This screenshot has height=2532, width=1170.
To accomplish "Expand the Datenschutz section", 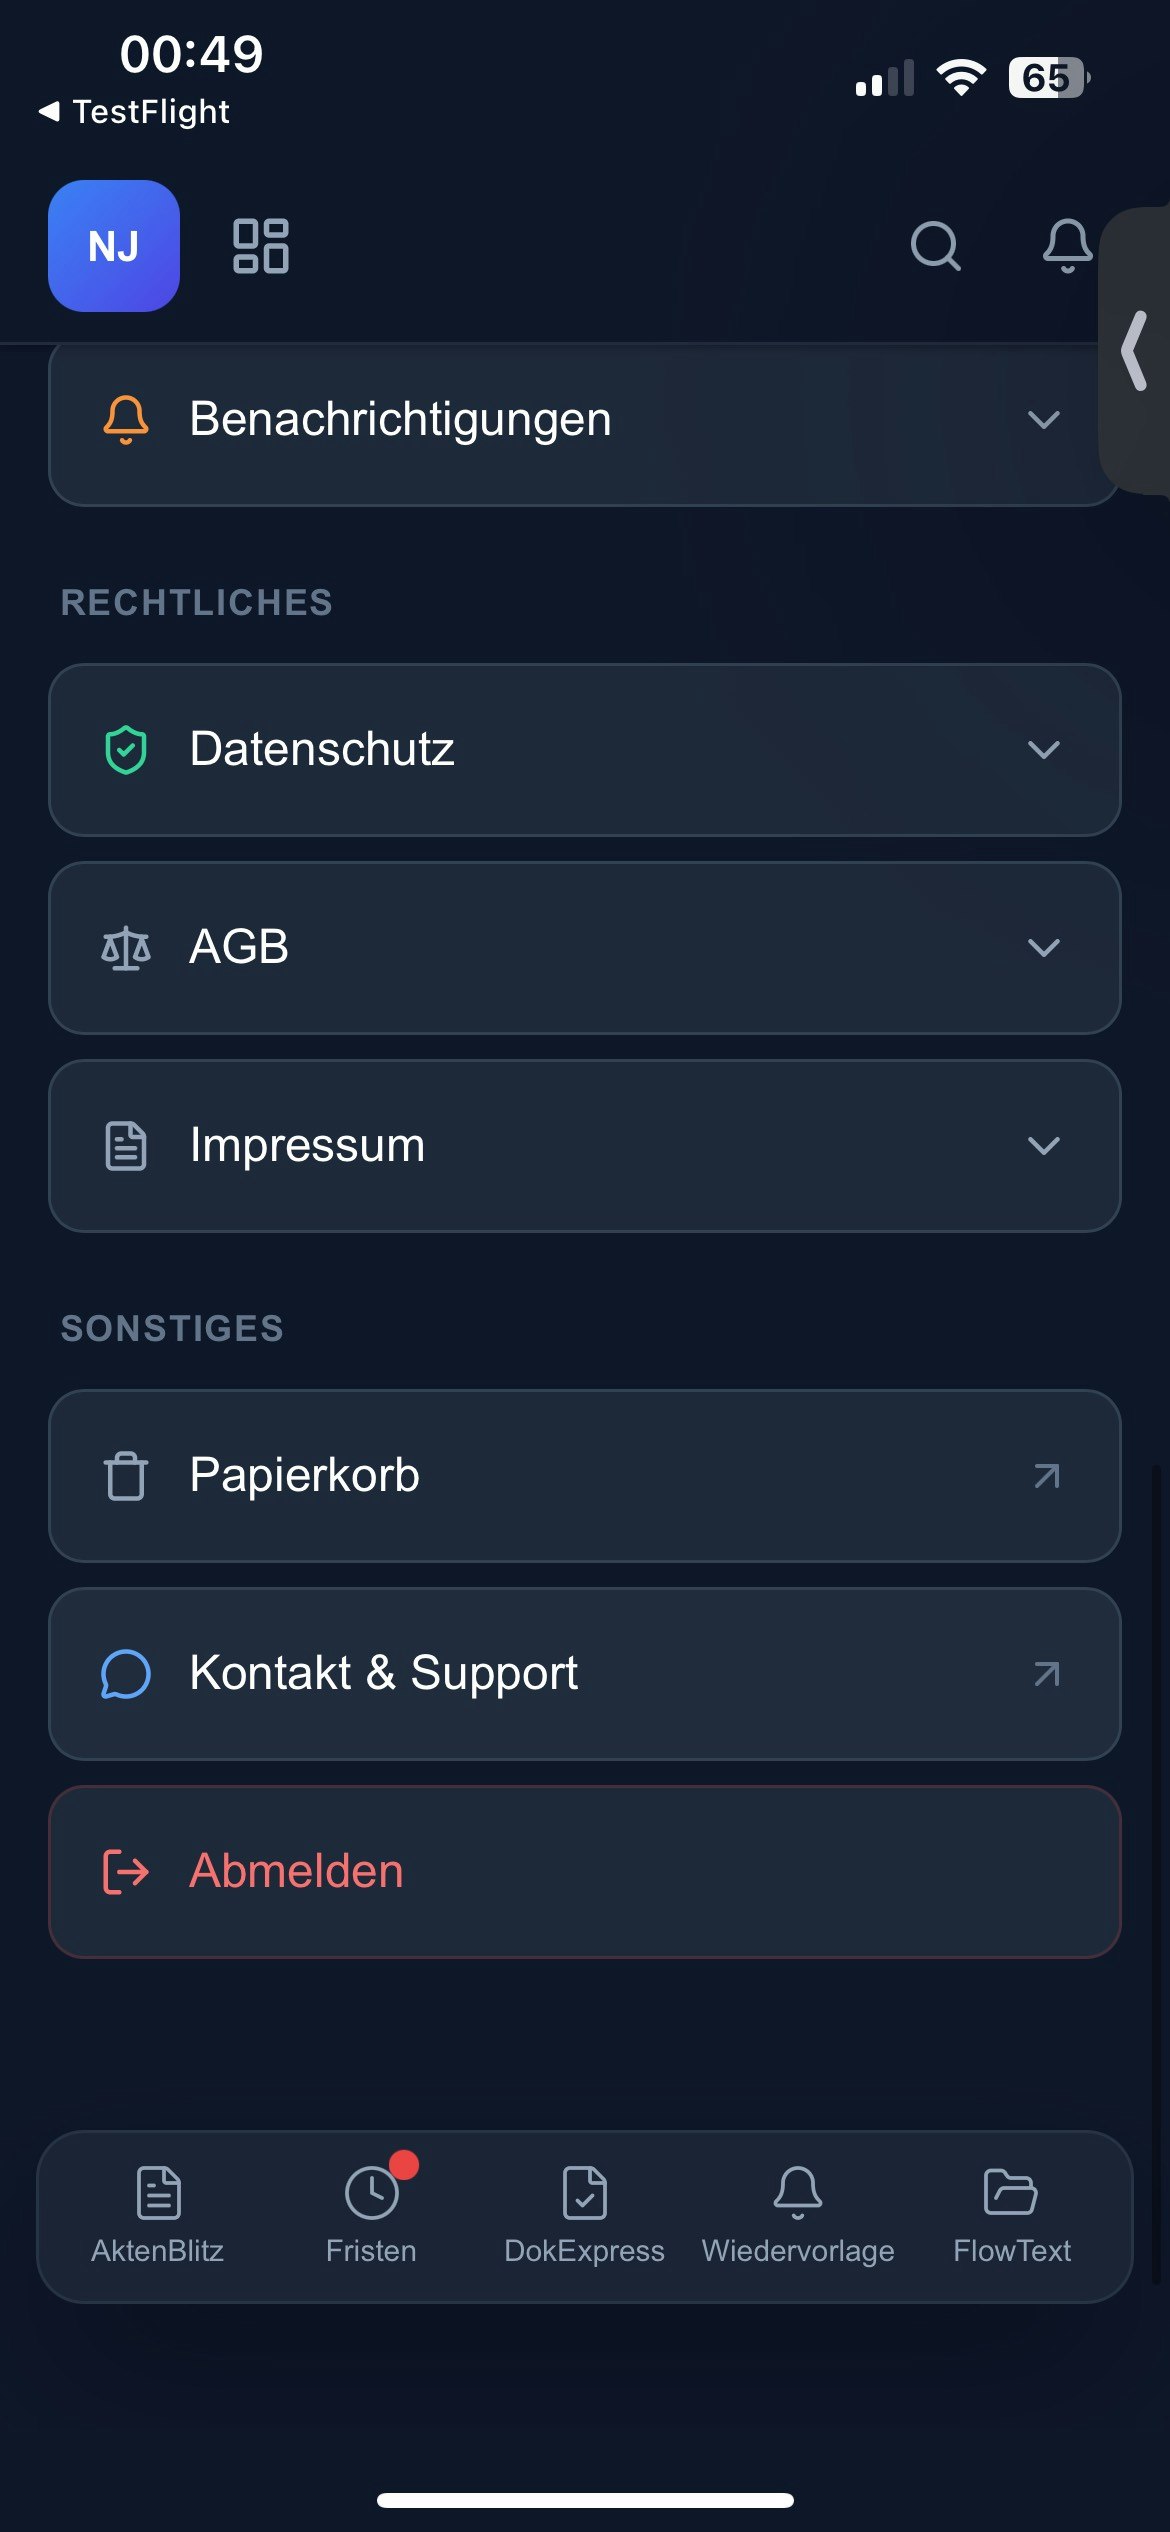I will (1043, 750).
